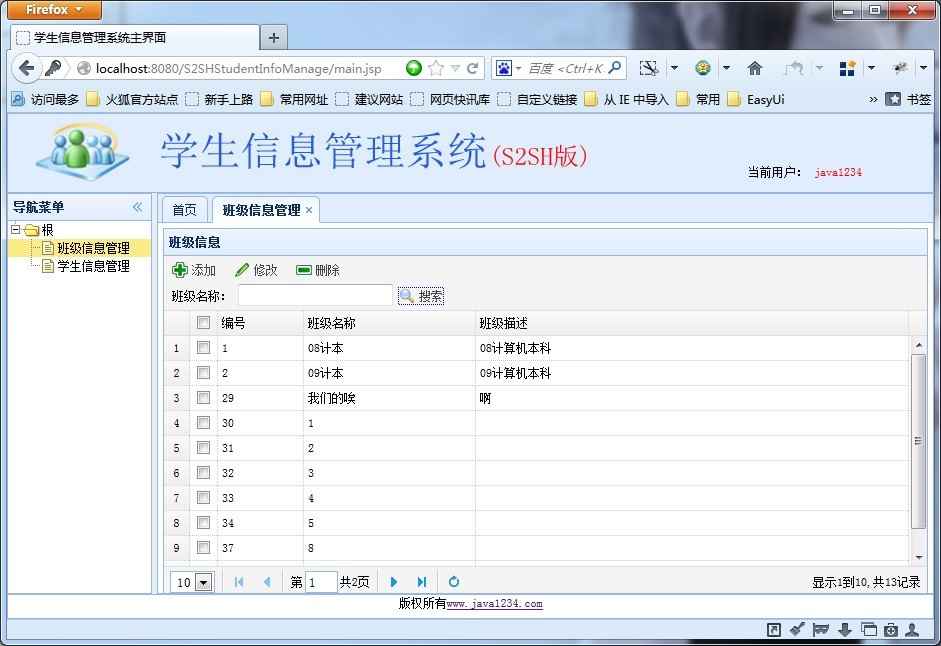
Task: Collapse the 根 tree node
Action: 16,229
